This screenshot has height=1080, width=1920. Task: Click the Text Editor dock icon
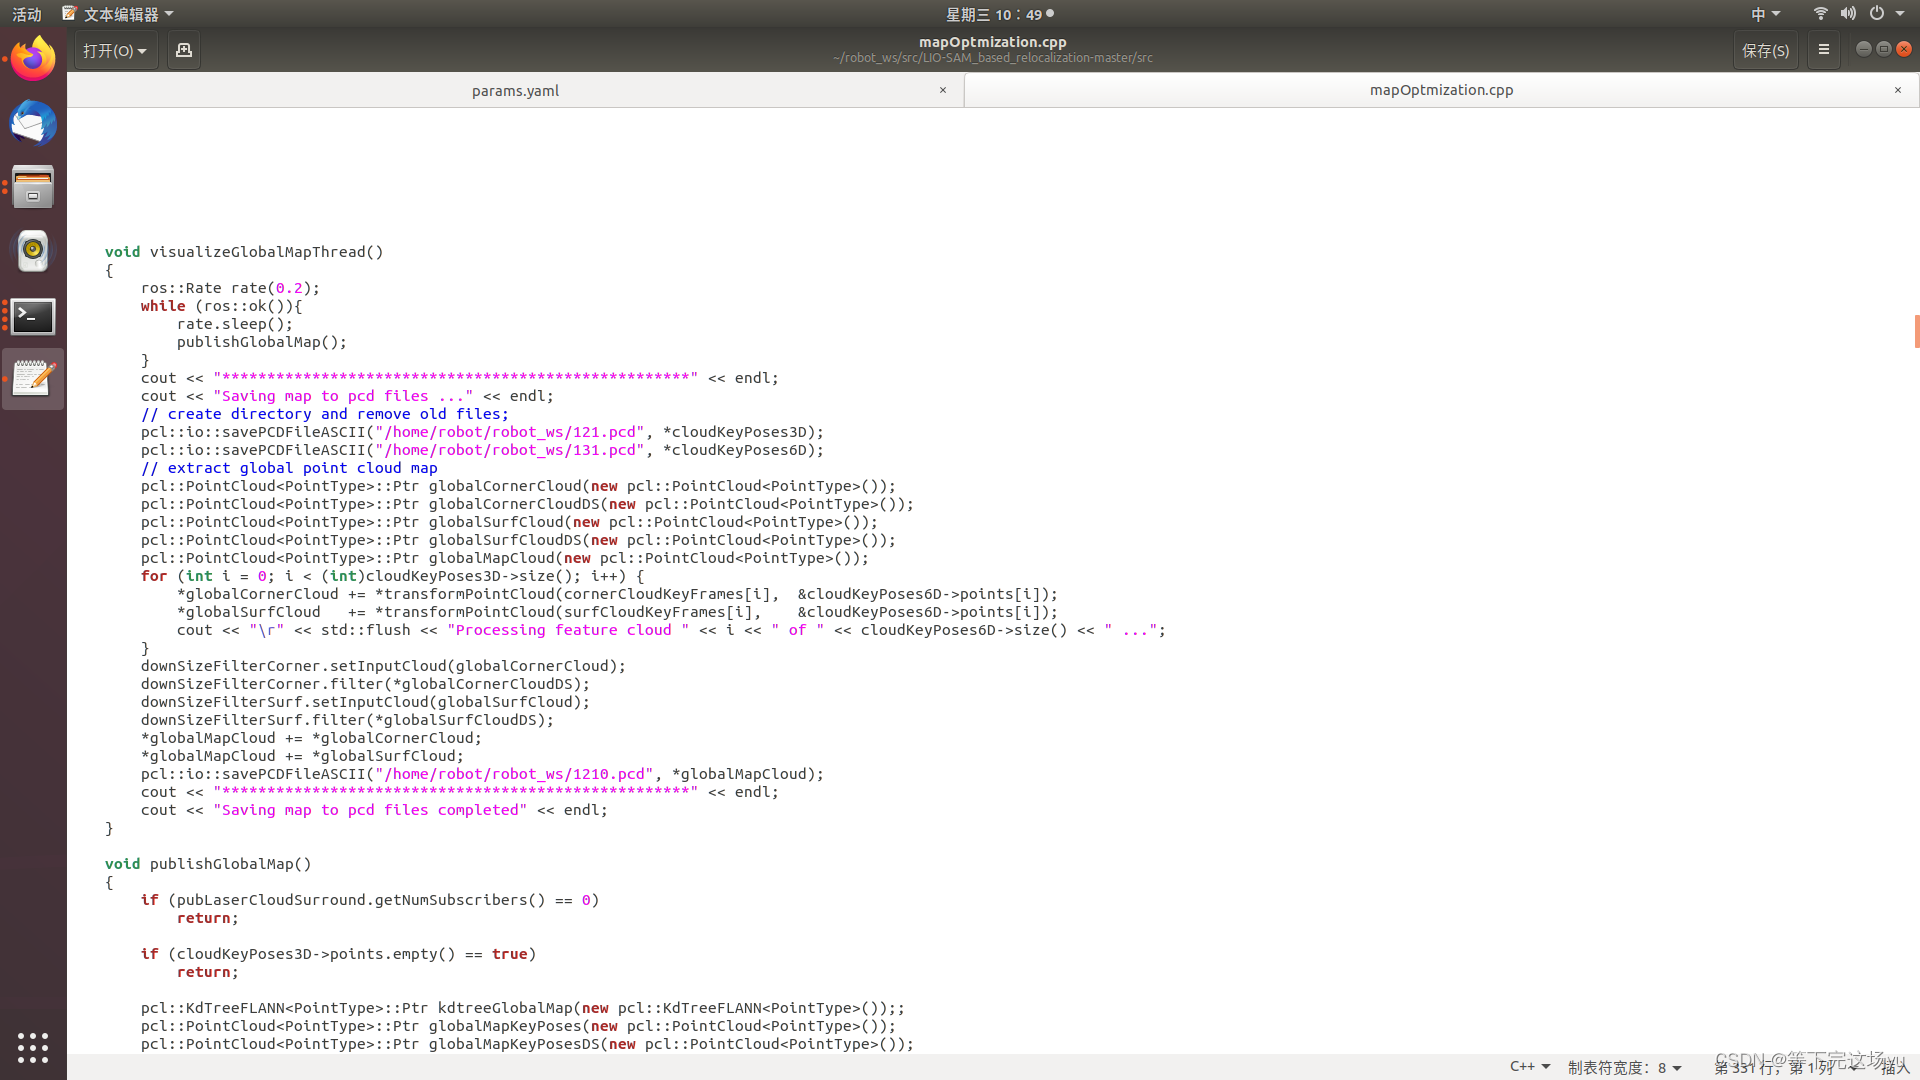(x=33, y=379)
